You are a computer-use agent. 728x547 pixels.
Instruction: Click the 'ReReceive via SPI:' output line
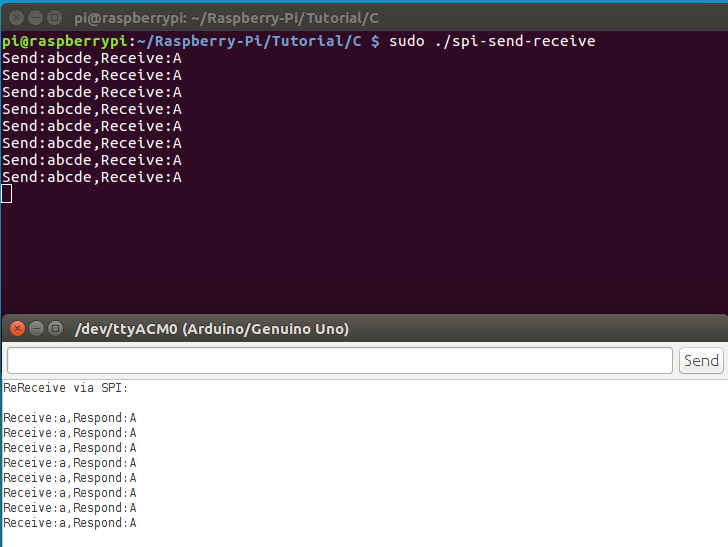[x=66, y=388]
